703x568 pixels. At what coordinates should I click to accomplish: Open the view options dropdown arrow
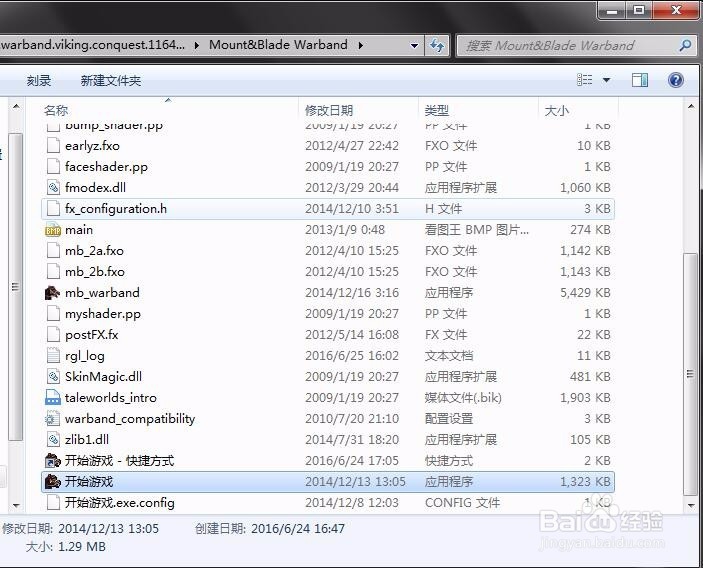click(606, 80)
